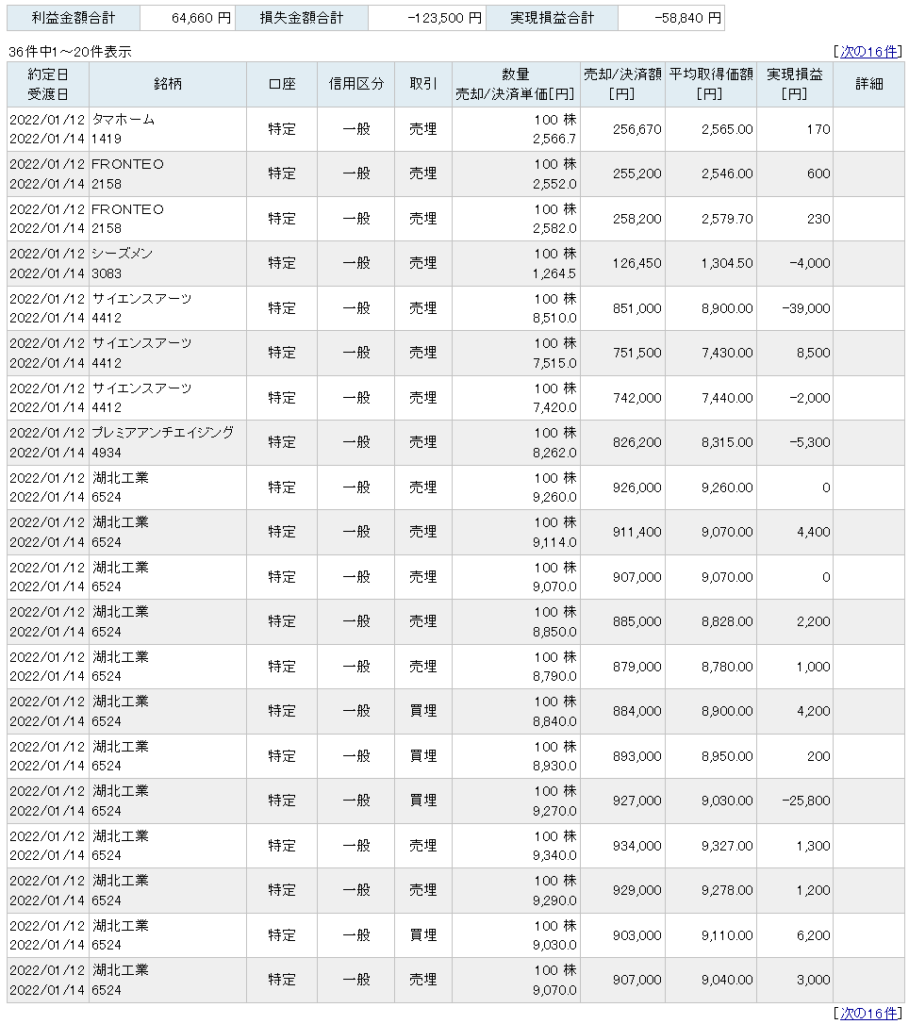Select the 平均取得価額 column header
Image resolution: width=909 pixels, height=1024 pixels.
tap(711, 84)
